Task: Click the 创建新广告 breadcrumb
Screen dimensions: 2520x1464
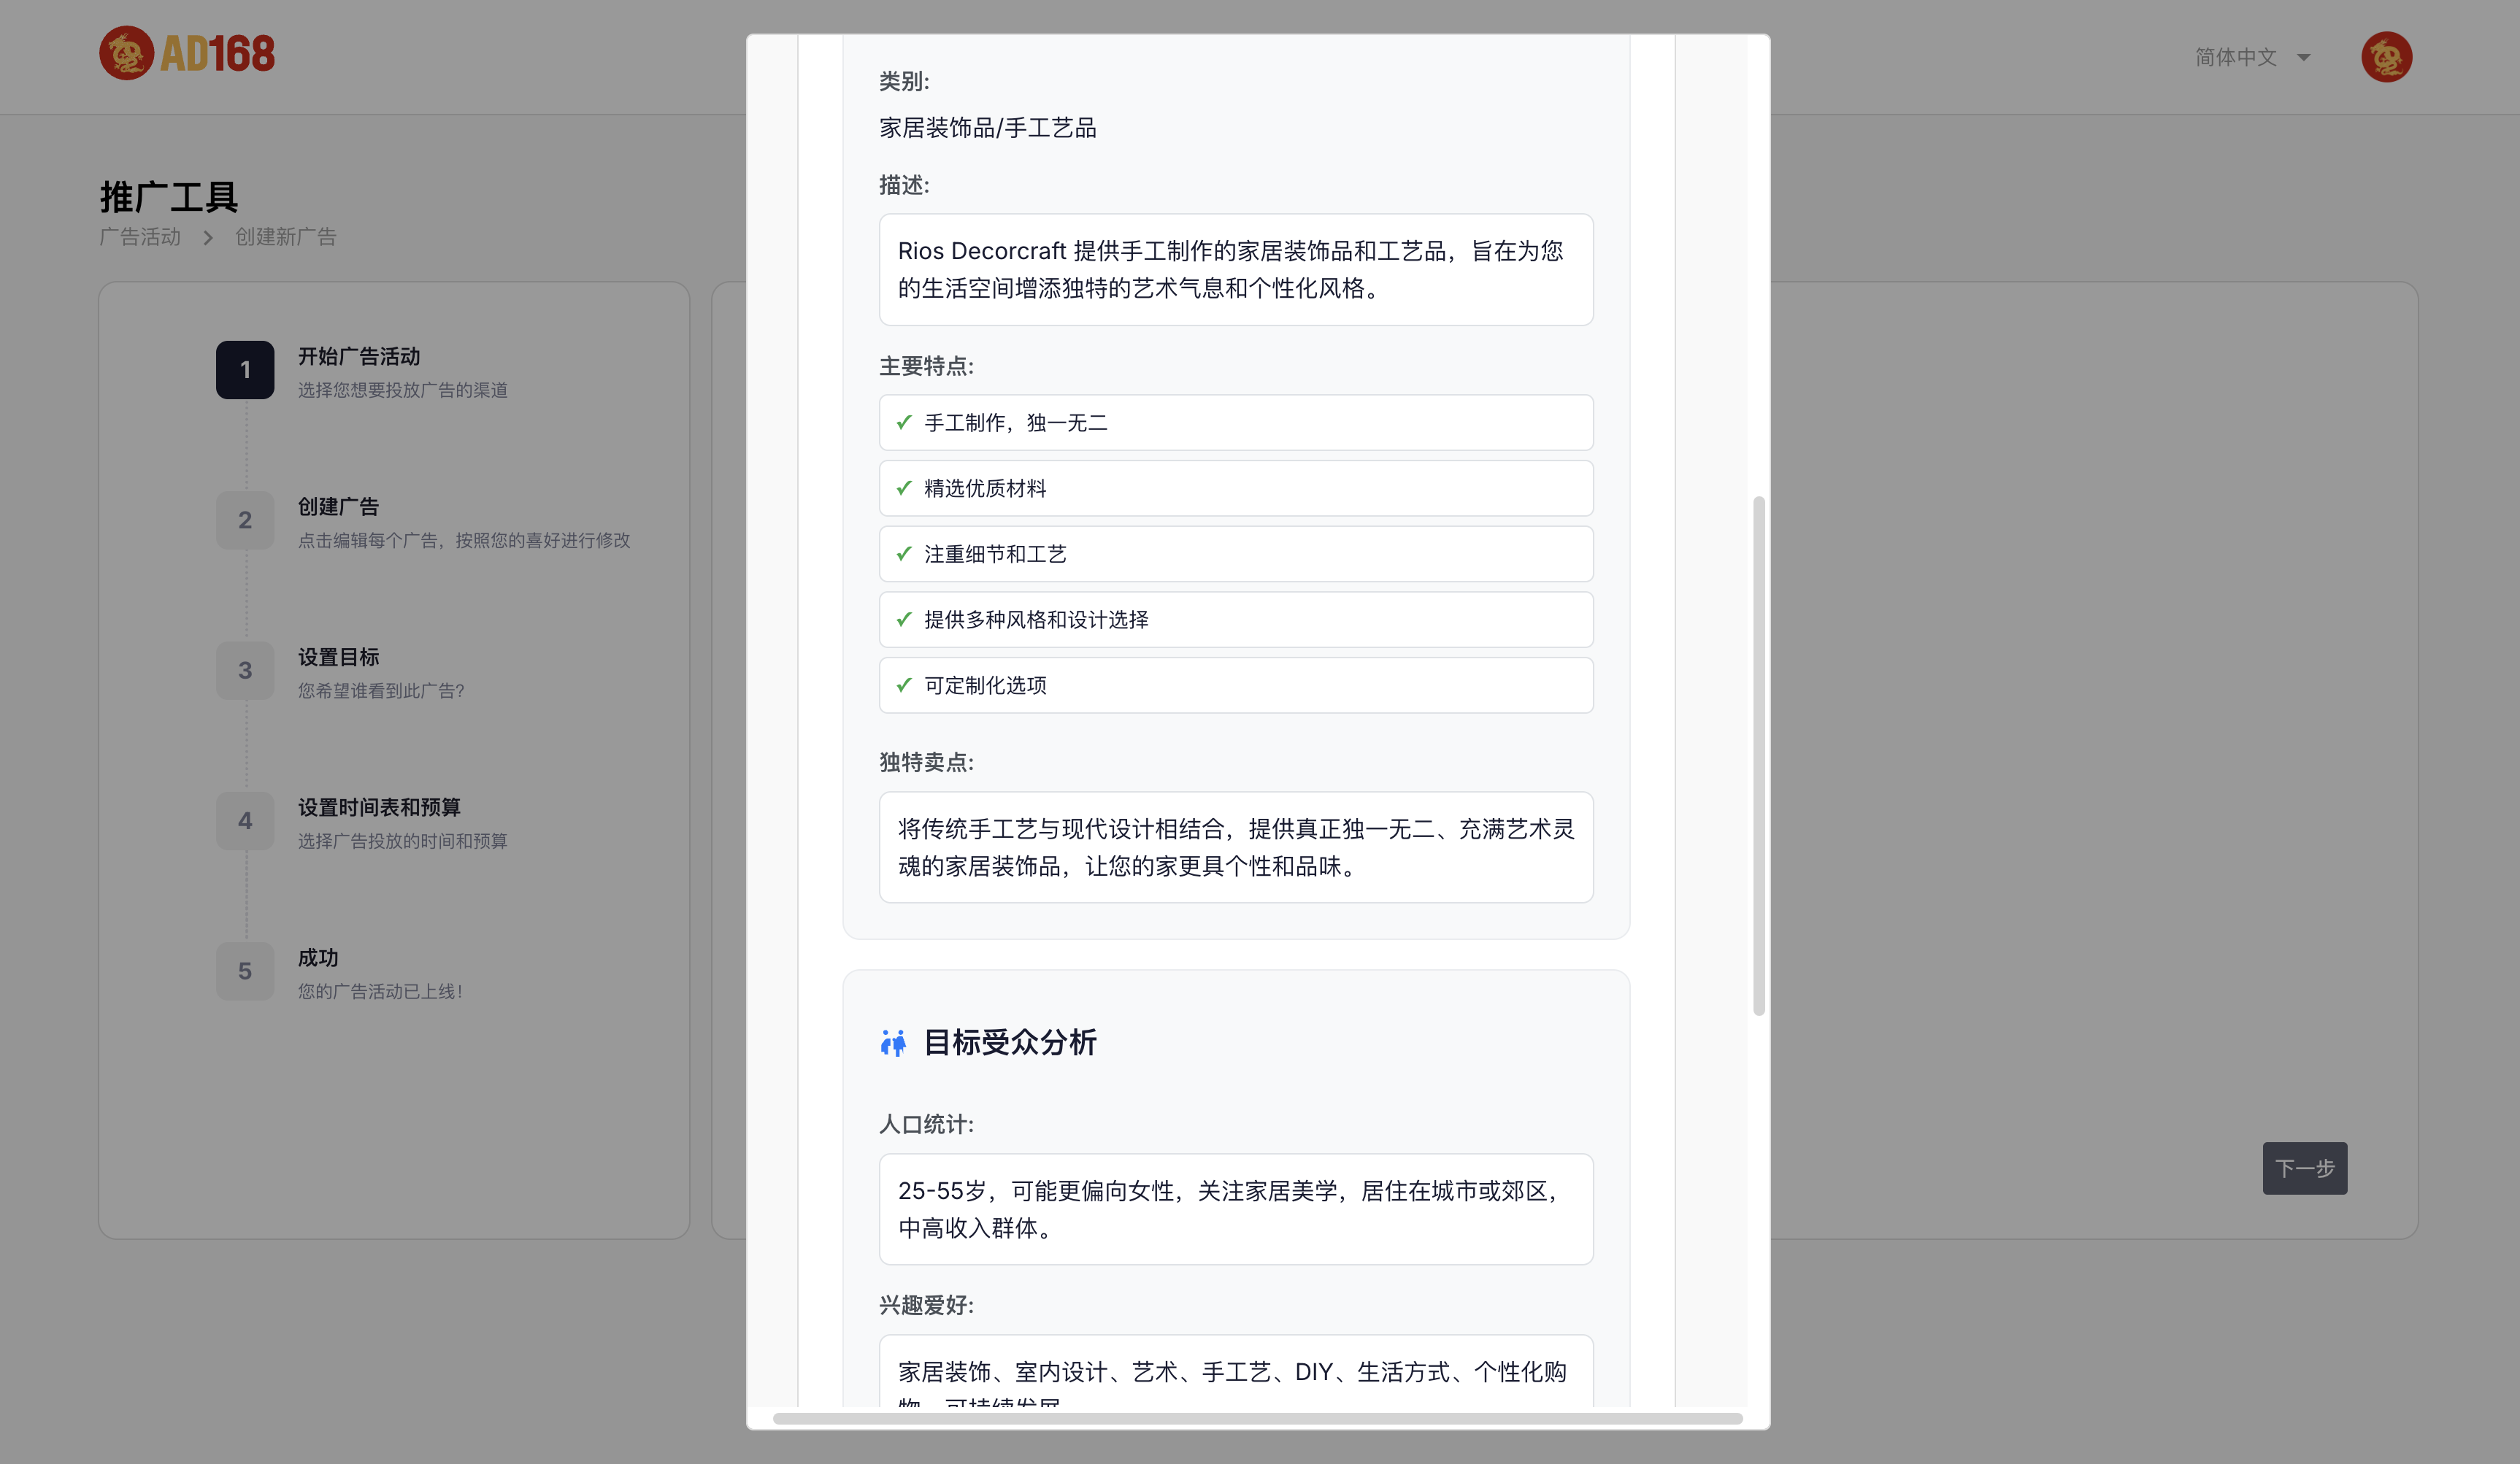Action: [x=286, y=237]
